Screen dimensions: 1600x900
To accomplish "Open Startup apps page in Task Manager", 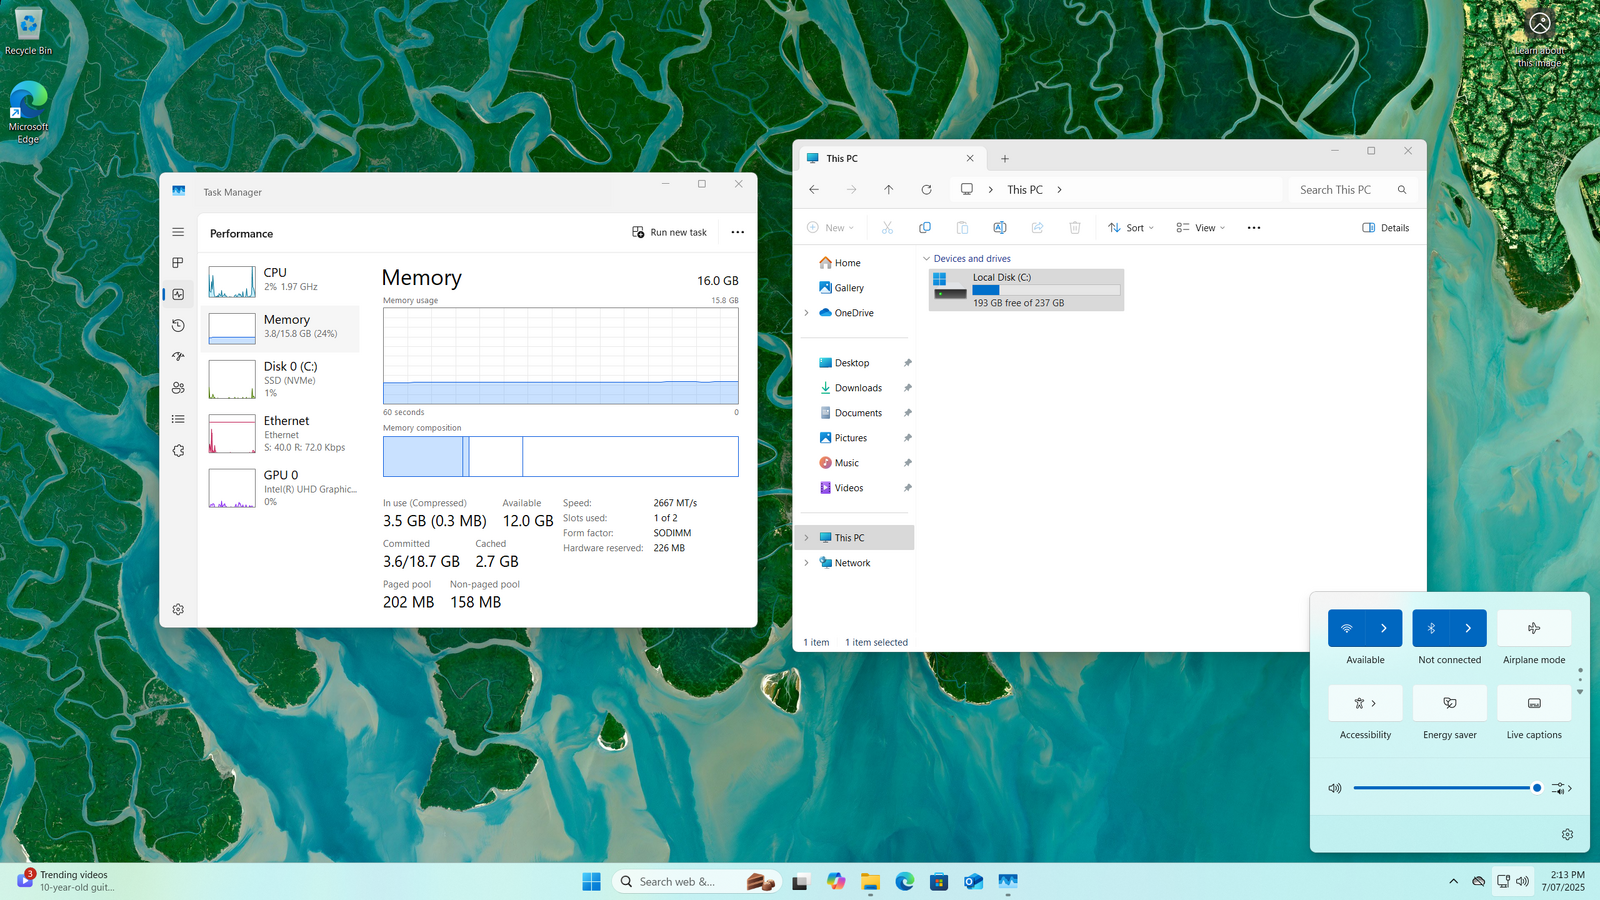I will (x=178, y=356).
